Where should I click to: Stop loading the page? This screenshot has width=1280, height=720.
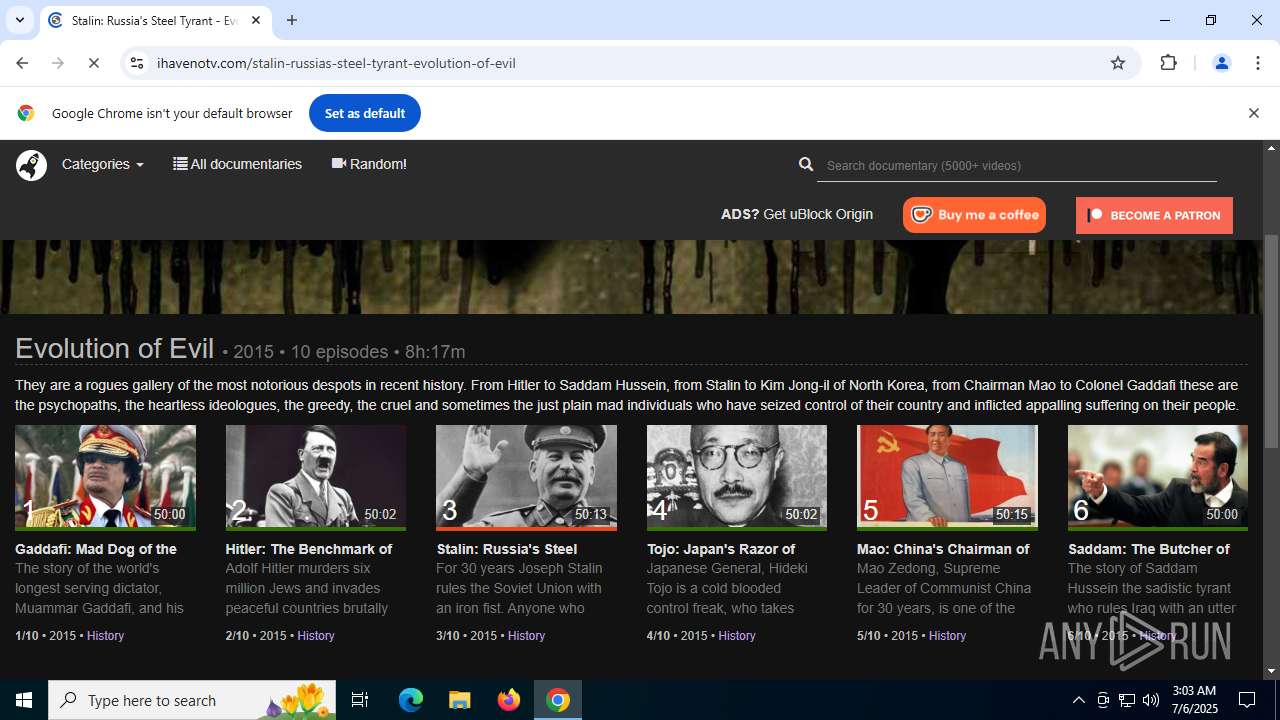tap(93, 63)
